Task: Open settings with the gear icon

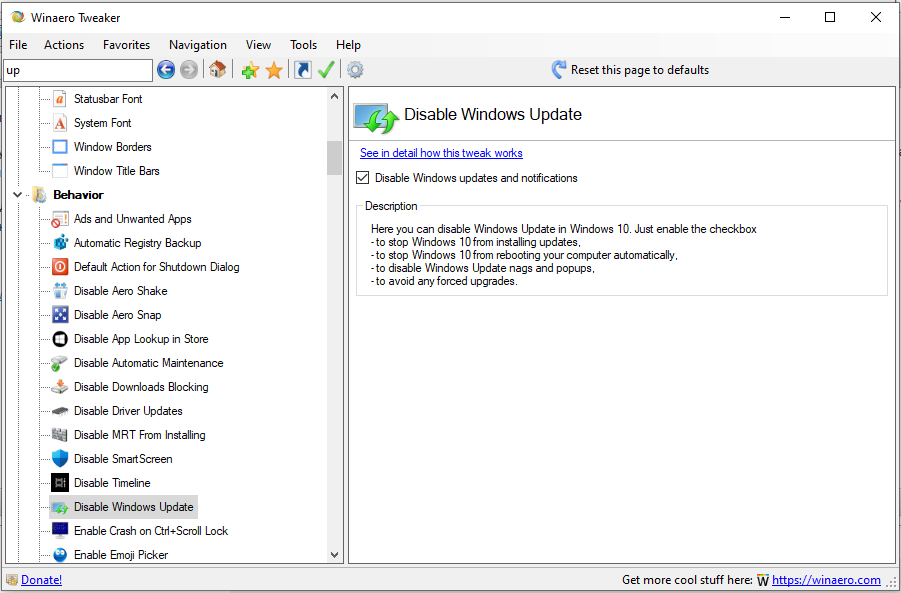Action: tap(355, 70)
